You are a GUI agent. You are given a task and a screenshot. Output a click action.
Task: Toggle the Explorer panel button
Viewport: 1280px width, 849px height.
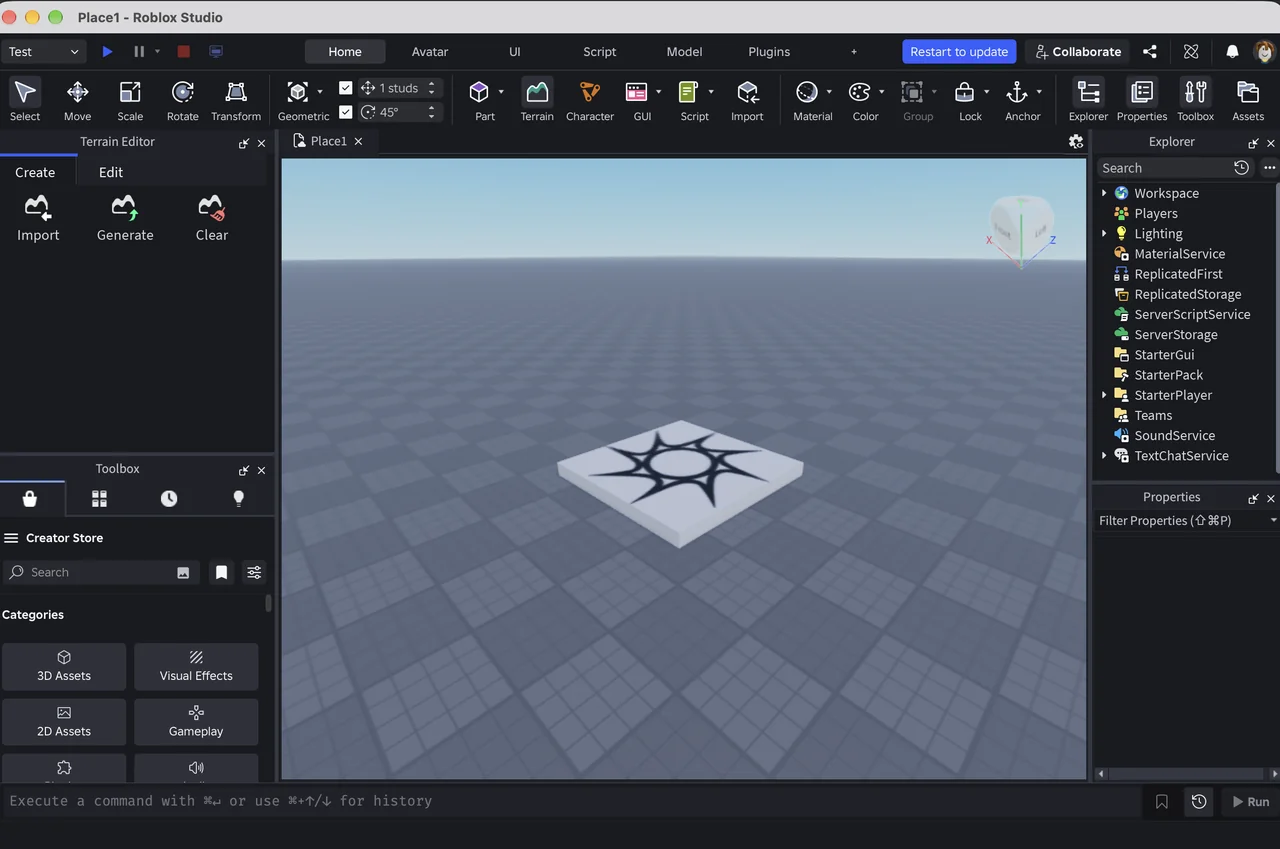click(x=1088, y=100)
